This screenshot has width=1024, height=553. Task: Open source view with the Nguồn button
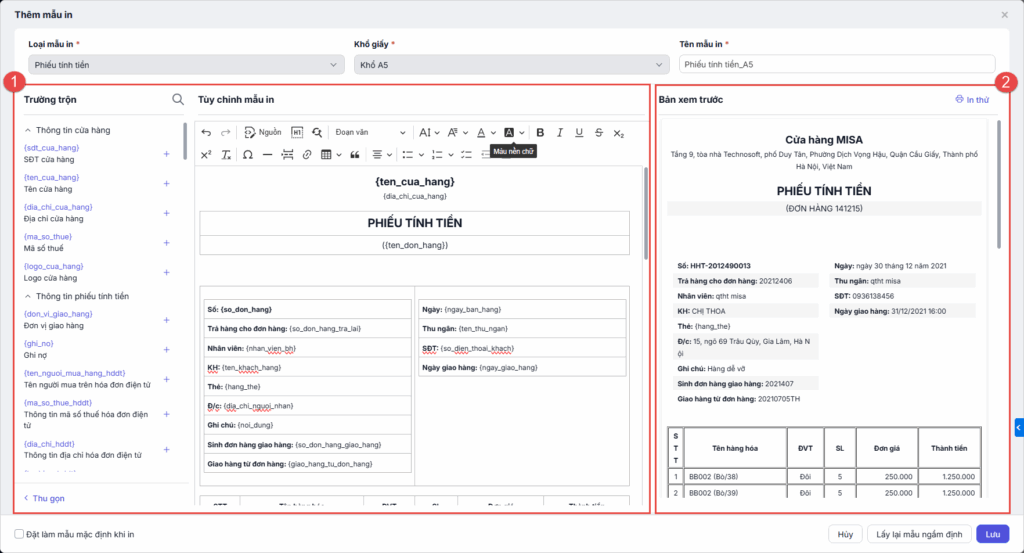(x=263, y=133)
